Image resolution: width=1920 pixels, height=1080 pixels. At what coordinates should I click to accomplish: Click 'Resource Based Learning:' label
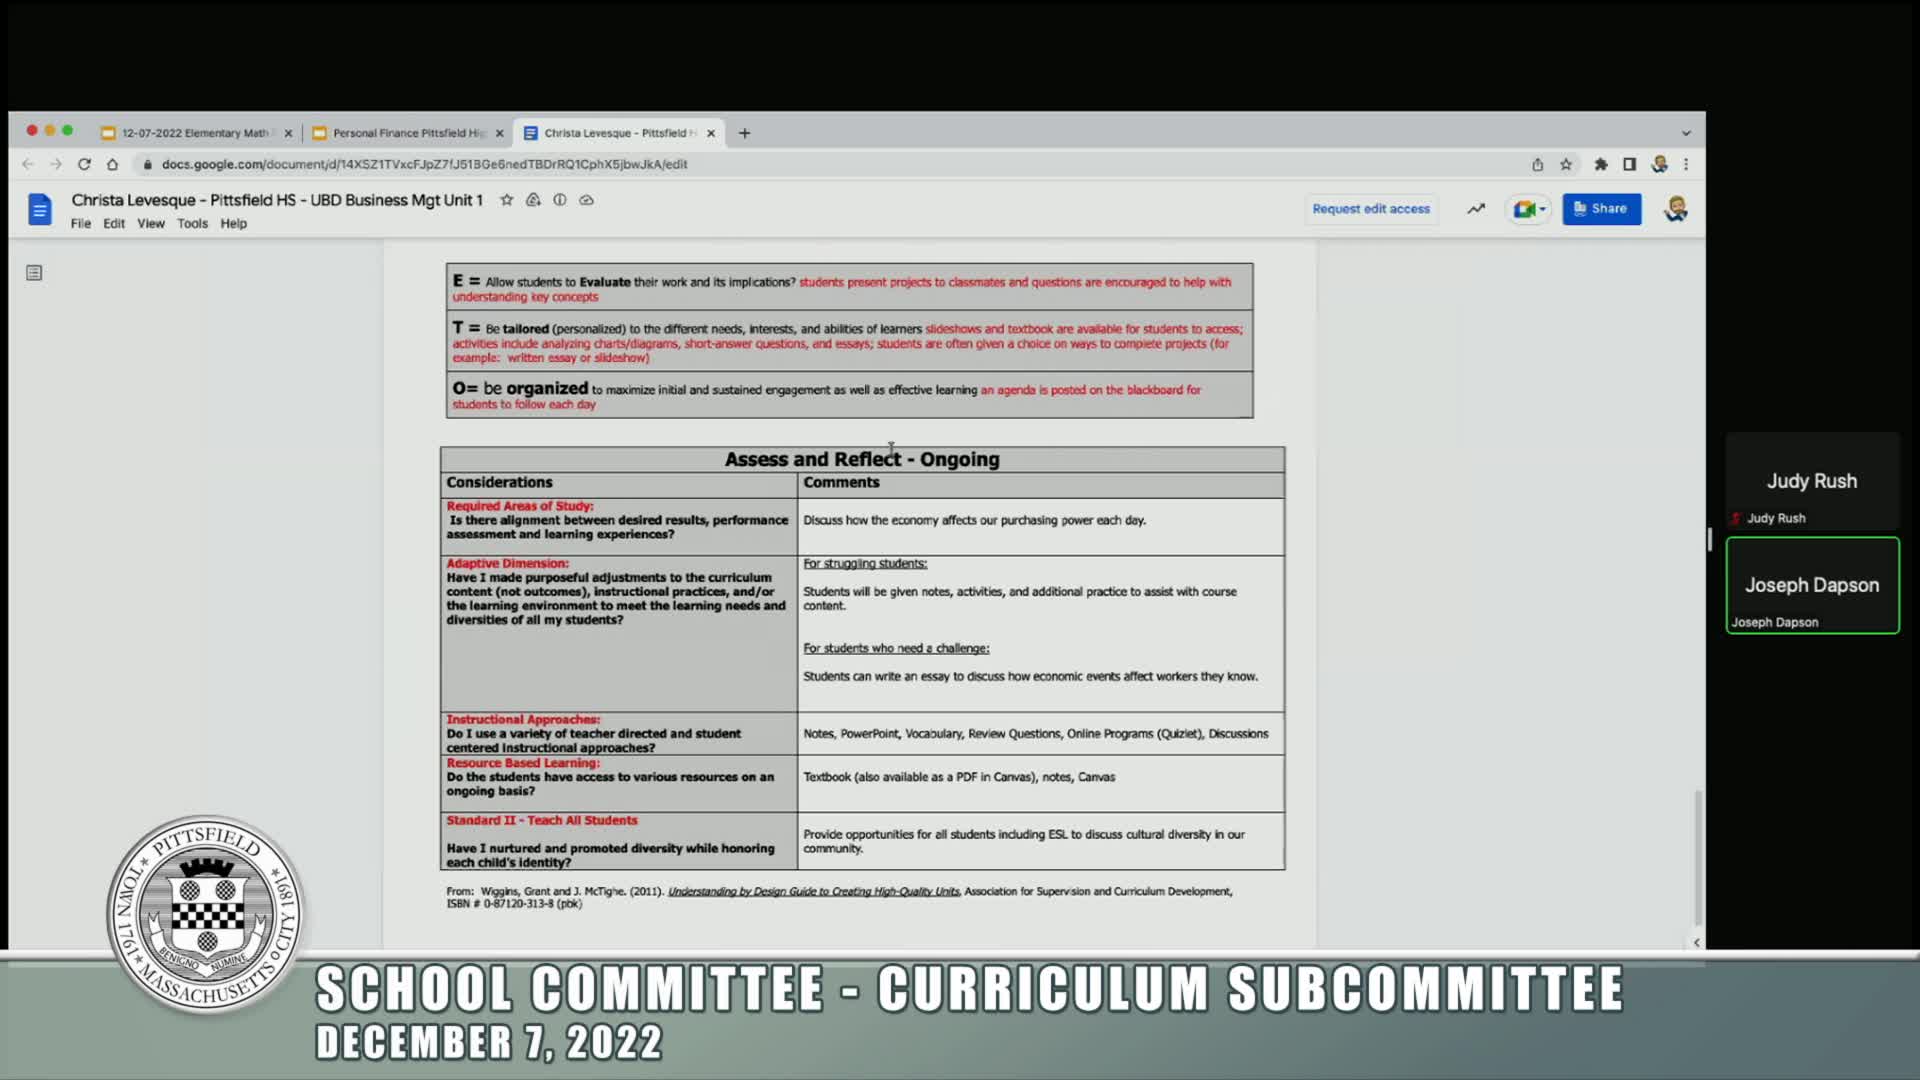coord(523,762)
